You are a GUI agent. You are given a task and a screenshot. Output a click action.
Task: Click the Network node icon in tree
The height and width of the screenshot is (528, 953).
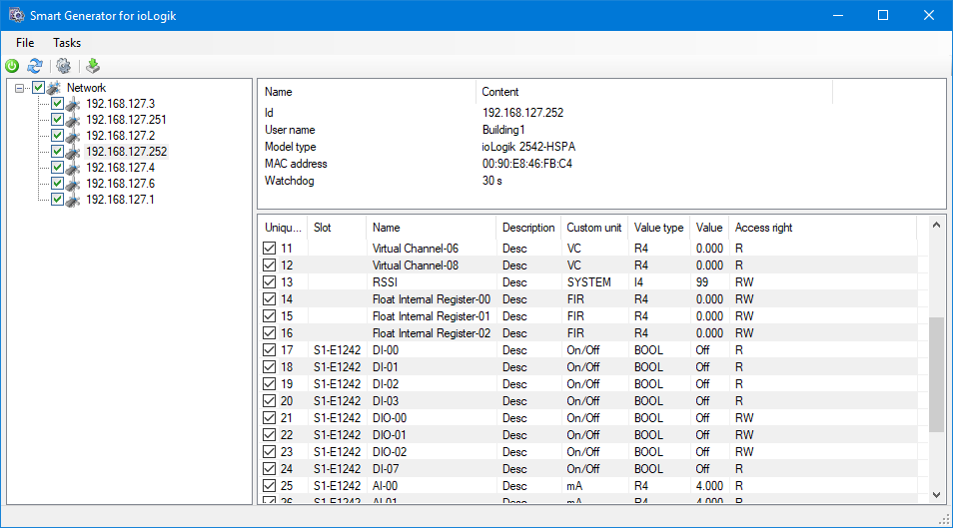(x=55, y=88)
